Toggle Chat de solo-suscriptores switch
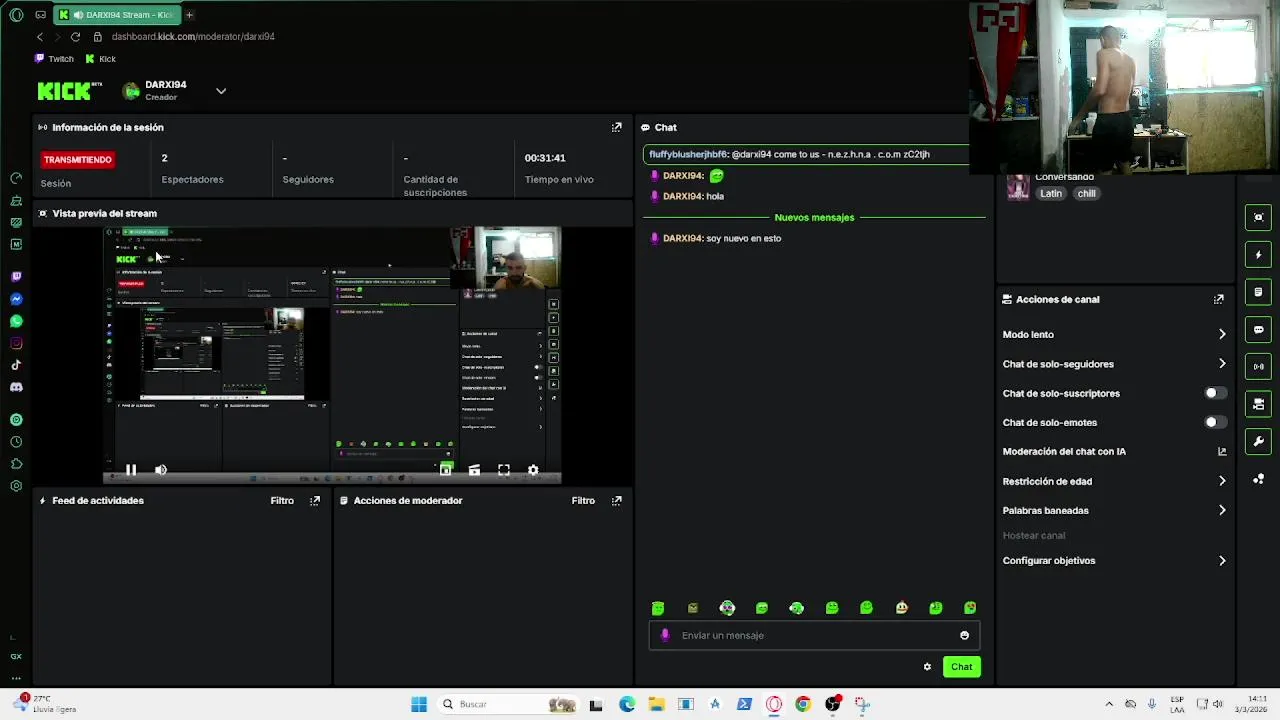Screen dimensions: 1280x720 click(1215, 393)
